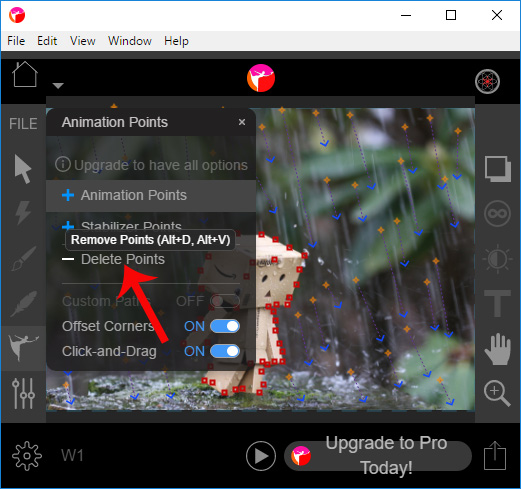Click the W1 label in bottom bar
Image resolution: width=521 pixels, height=489 pixels.
click(72, 456)
